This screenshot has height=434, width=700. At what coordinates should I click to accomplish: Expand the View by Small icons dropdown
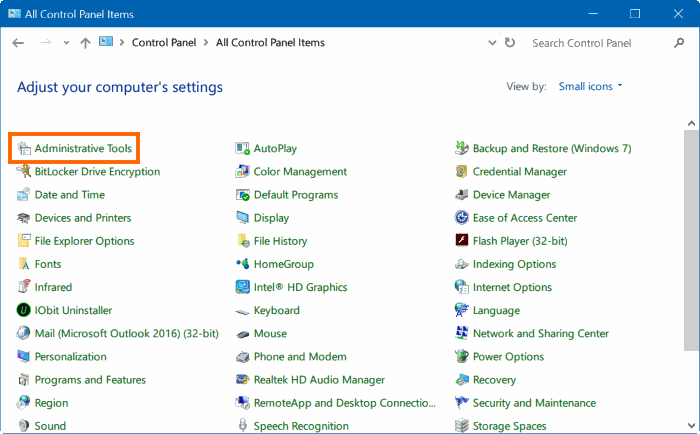[x=590, y=86]
